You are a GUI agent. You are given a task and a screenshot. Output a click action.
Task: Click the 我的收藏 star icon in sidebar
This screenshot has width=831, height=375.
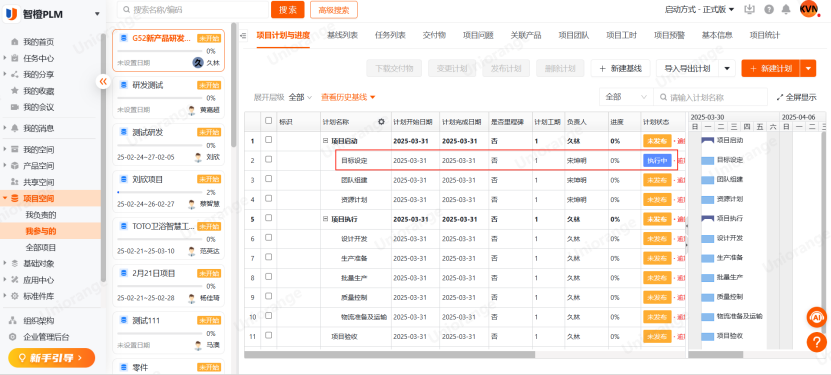coord(14,91)
